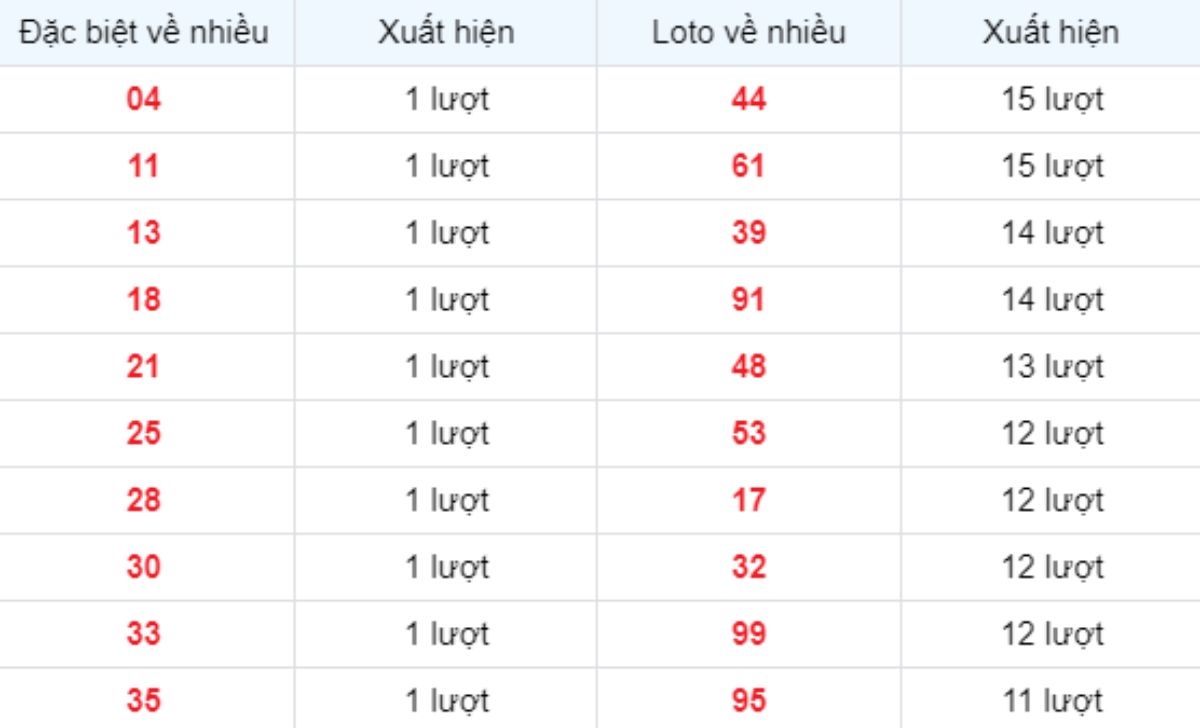The width and height of the screenshot is (1200, 728).
Task: Click the '13 lượt' cell
Action: [1052, 367]
